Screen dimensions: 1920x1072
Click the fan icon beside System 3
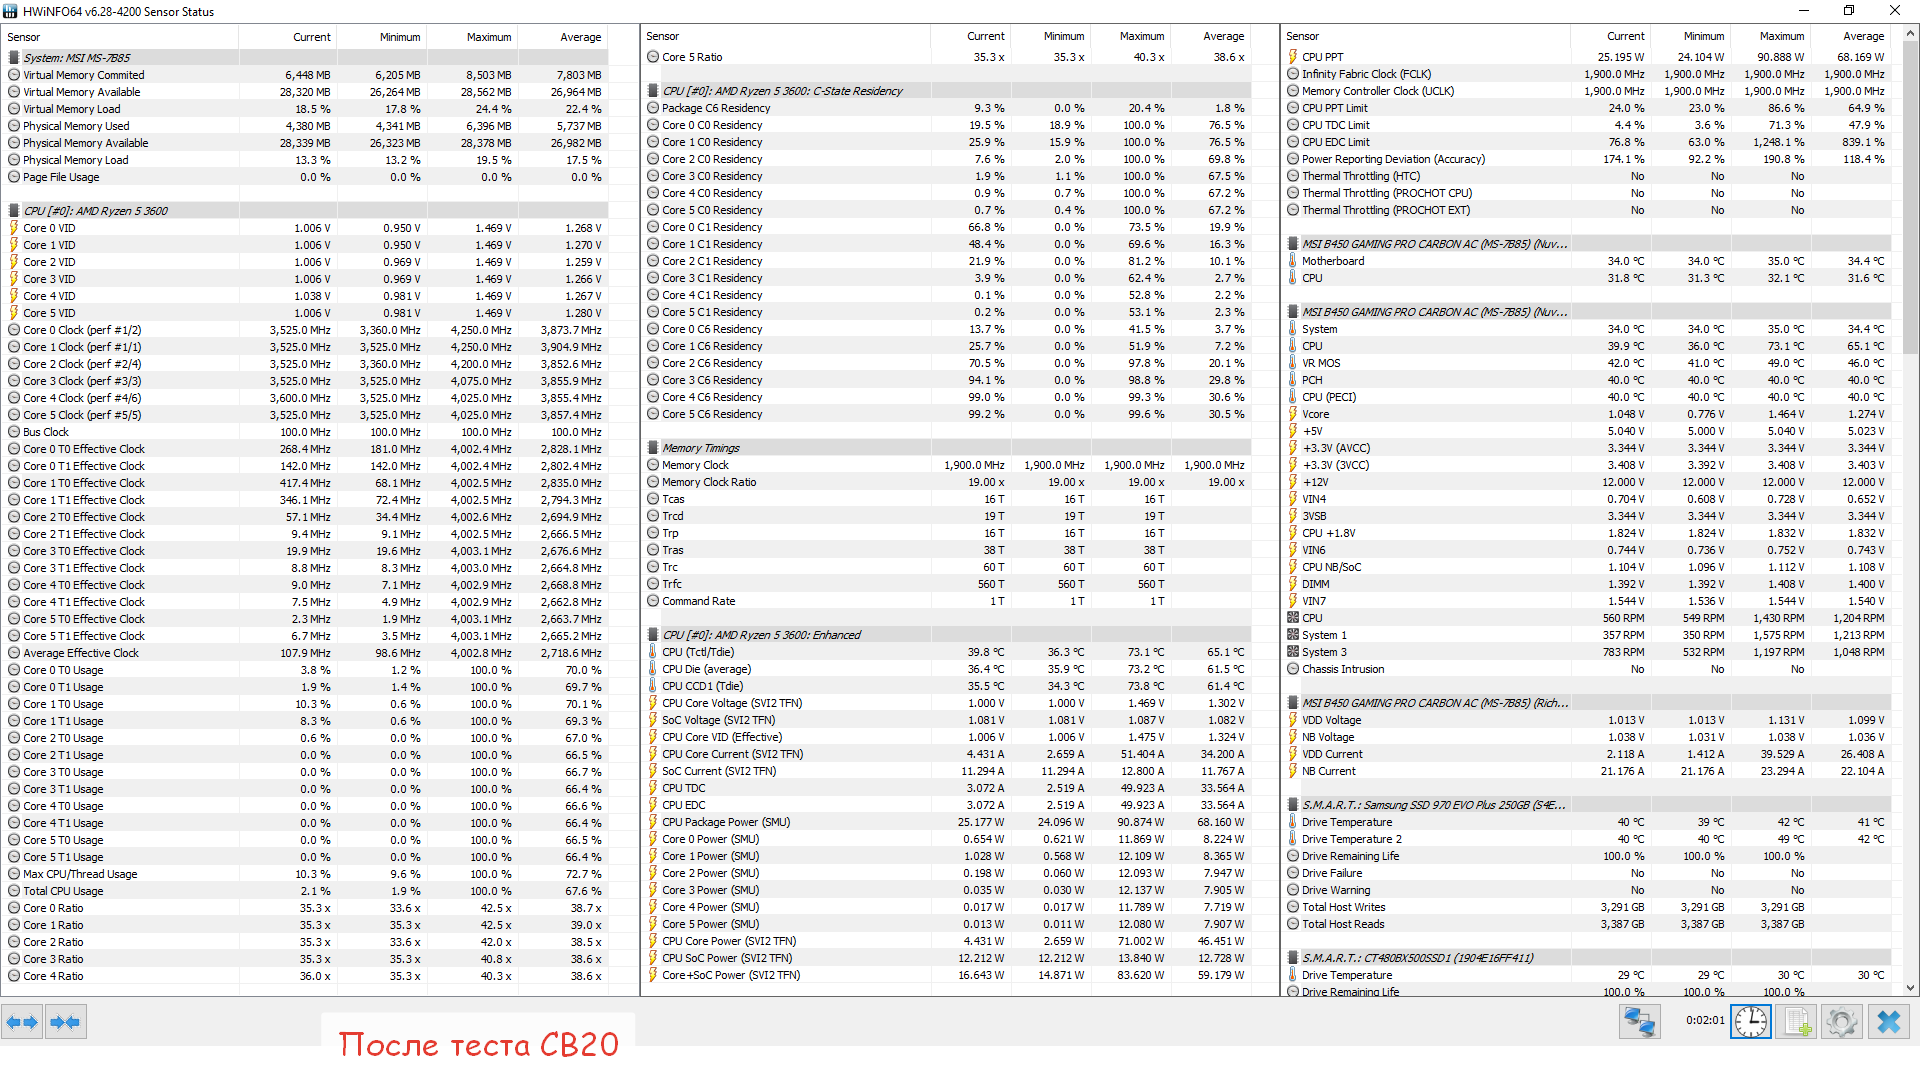point(1293,652)
